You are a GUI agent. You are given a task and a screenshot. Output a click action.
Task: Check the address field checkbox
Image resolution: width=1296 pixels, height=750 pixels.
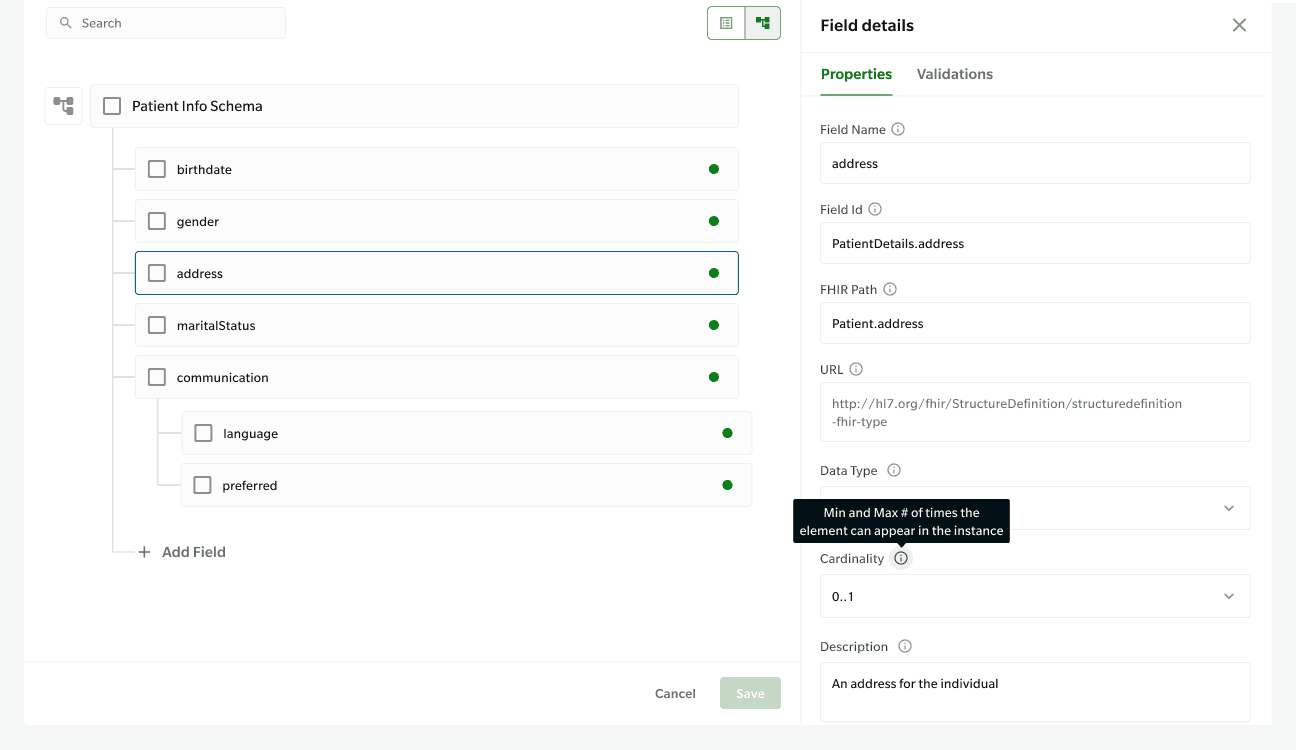tap(157, 273)
